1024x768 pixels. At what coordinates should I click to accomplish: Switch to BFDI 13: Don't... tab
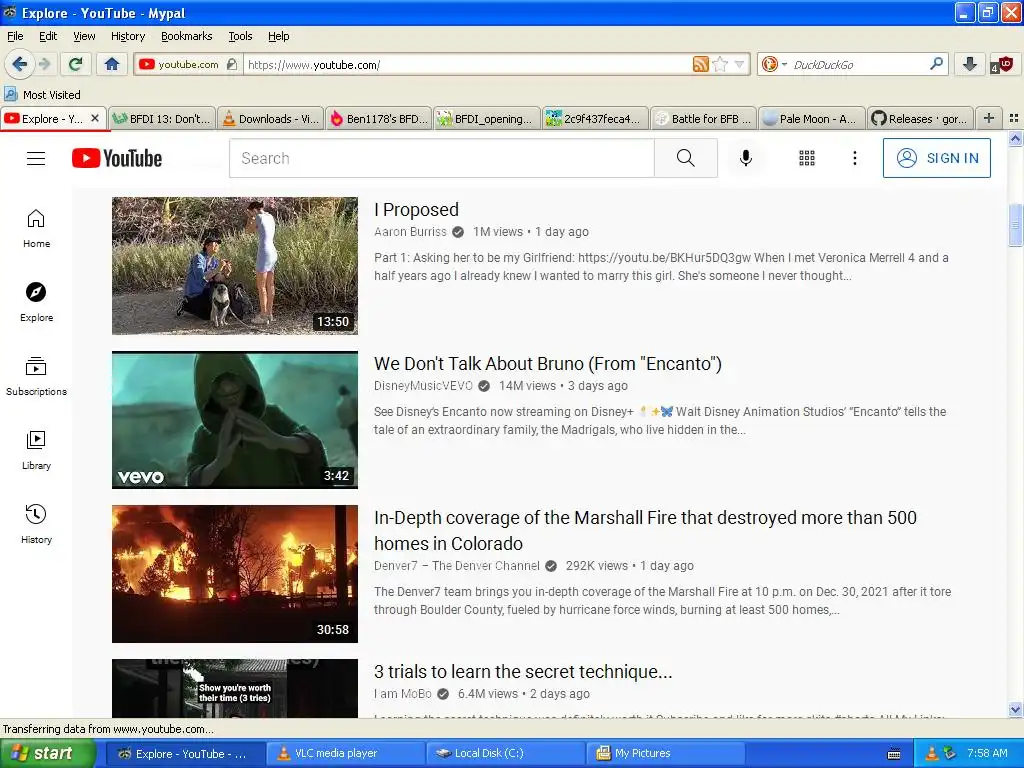click(x=161, y=119)
